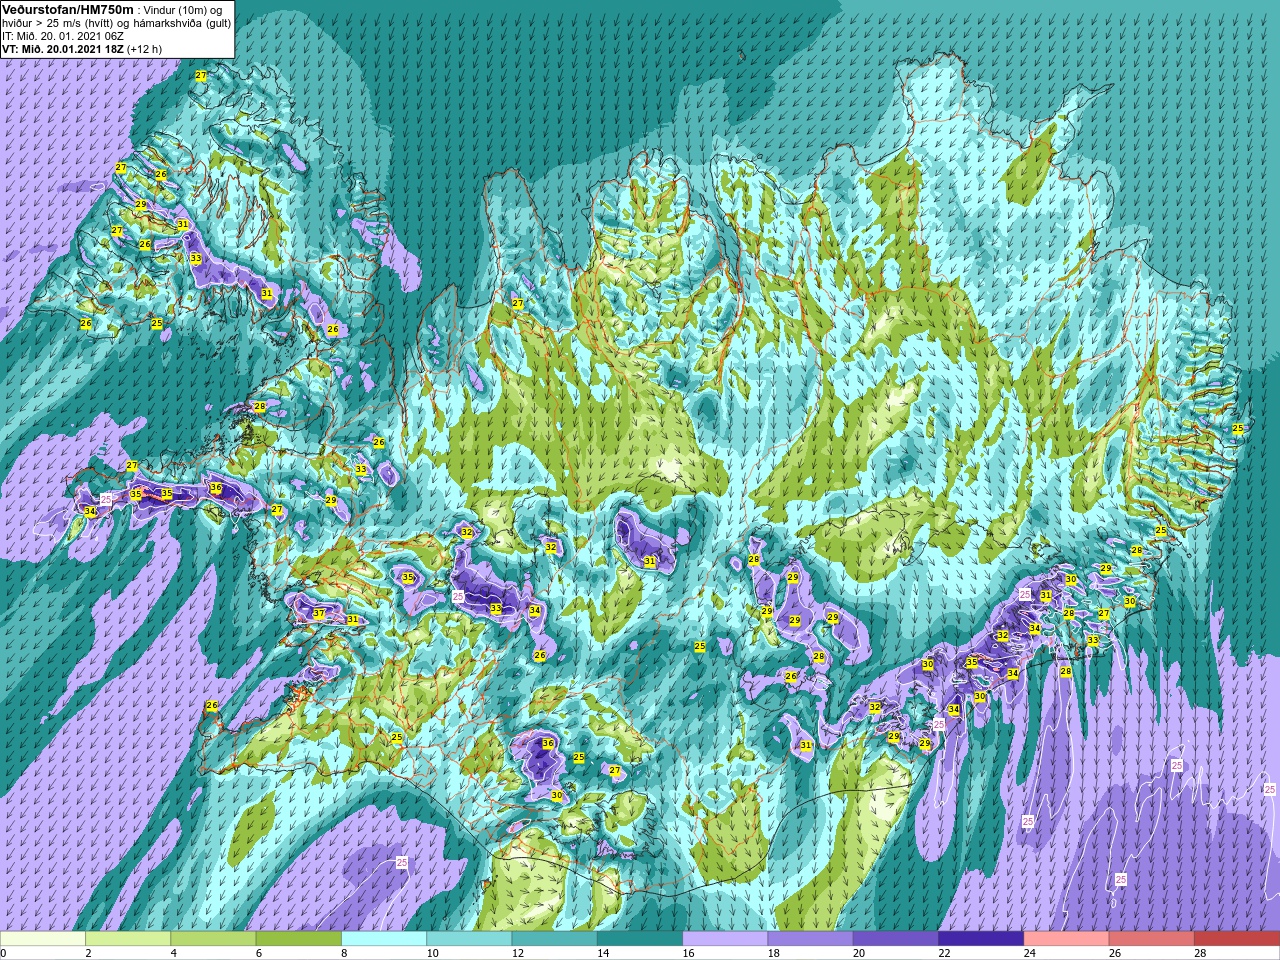Click the '16' tick on the legend scale
Viewport: 1280px width, 960px height.
click(688, 953)
